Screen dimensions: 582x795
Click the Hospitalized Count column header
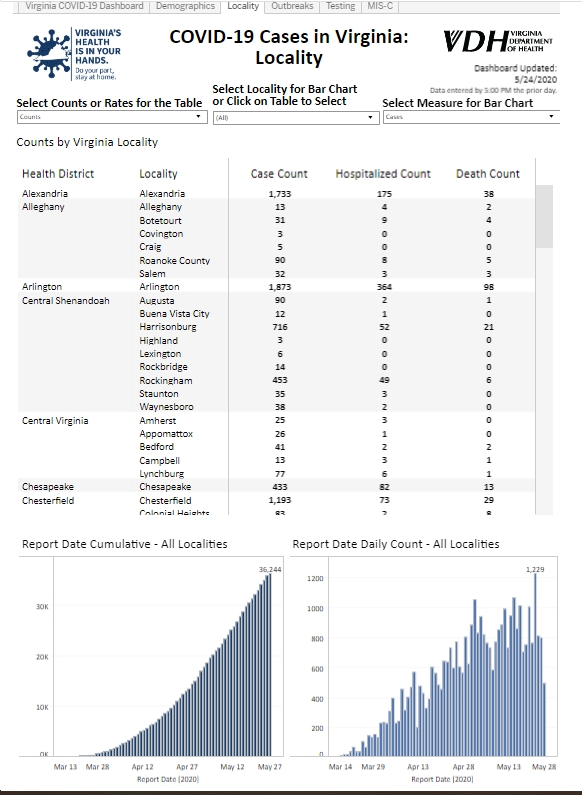pyautogui.click(x=383, y=174)
